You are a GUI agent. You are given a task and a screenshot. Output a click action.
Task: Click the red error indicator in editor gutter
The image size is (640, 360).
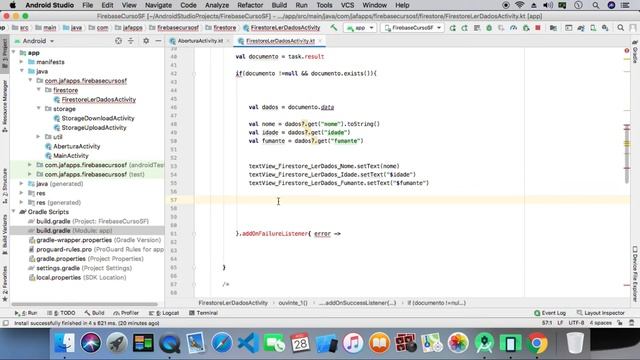point(627,51)
